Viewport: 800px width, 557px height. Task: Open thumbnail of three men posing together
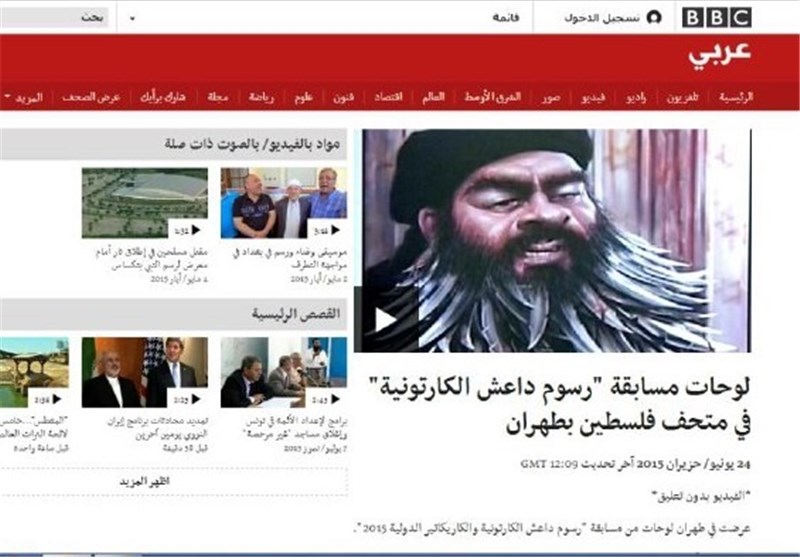pos(284,203)
